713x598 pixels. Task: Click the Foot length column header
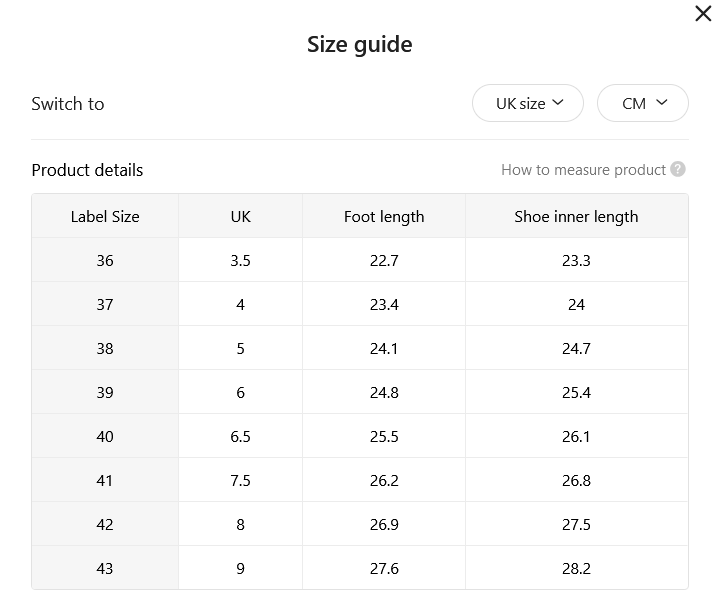(384, 216)
